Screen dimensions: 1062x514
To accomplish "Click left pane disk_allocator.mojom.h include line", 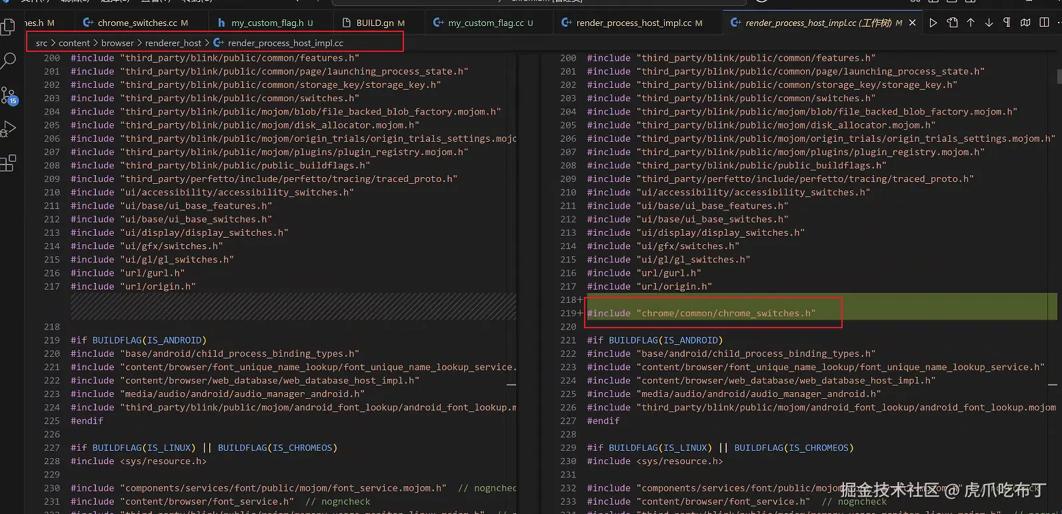I will 245,125.
